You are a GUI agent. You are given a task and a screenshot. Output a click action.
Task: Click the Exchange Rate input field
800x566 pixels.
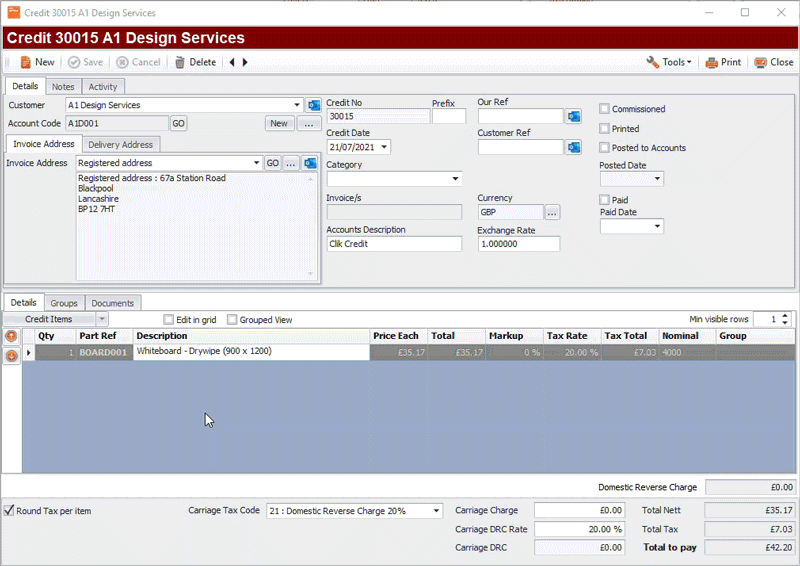(x=518, y=244)
